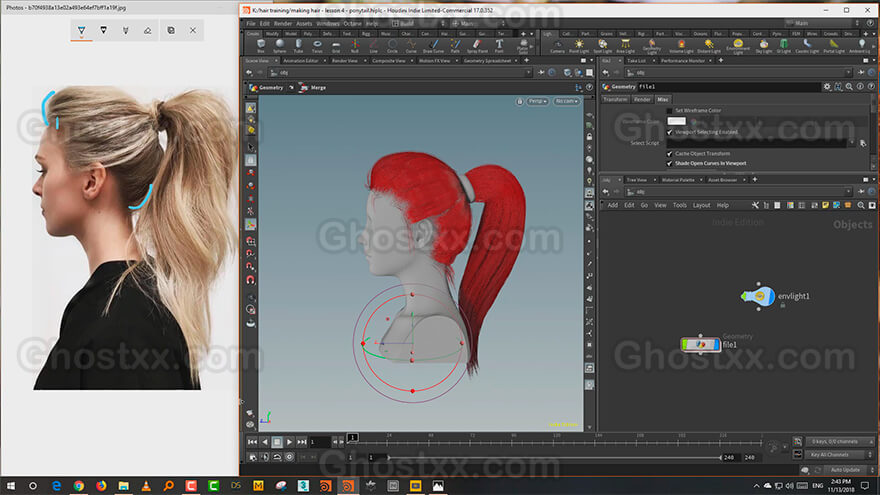The height and width of the screenshot is (495, 880).
Task: Add a Point Light from shelf
Action: point(579,46)
